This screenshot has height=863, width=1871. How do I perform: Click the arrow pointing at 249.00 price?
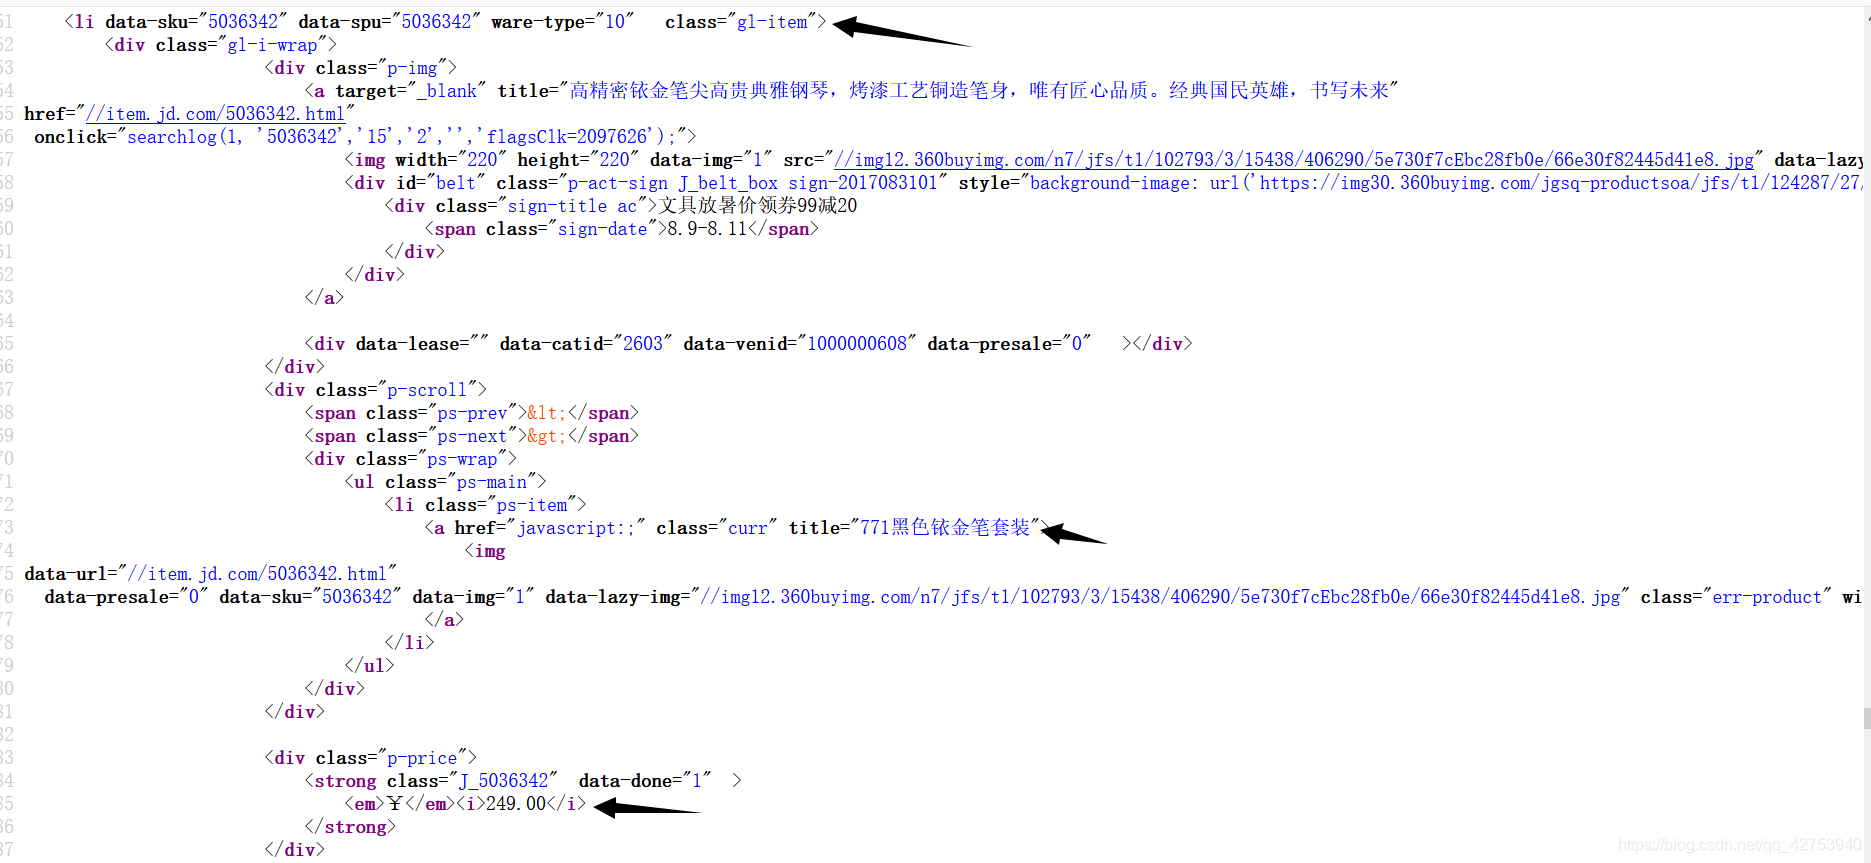point(648,807)
